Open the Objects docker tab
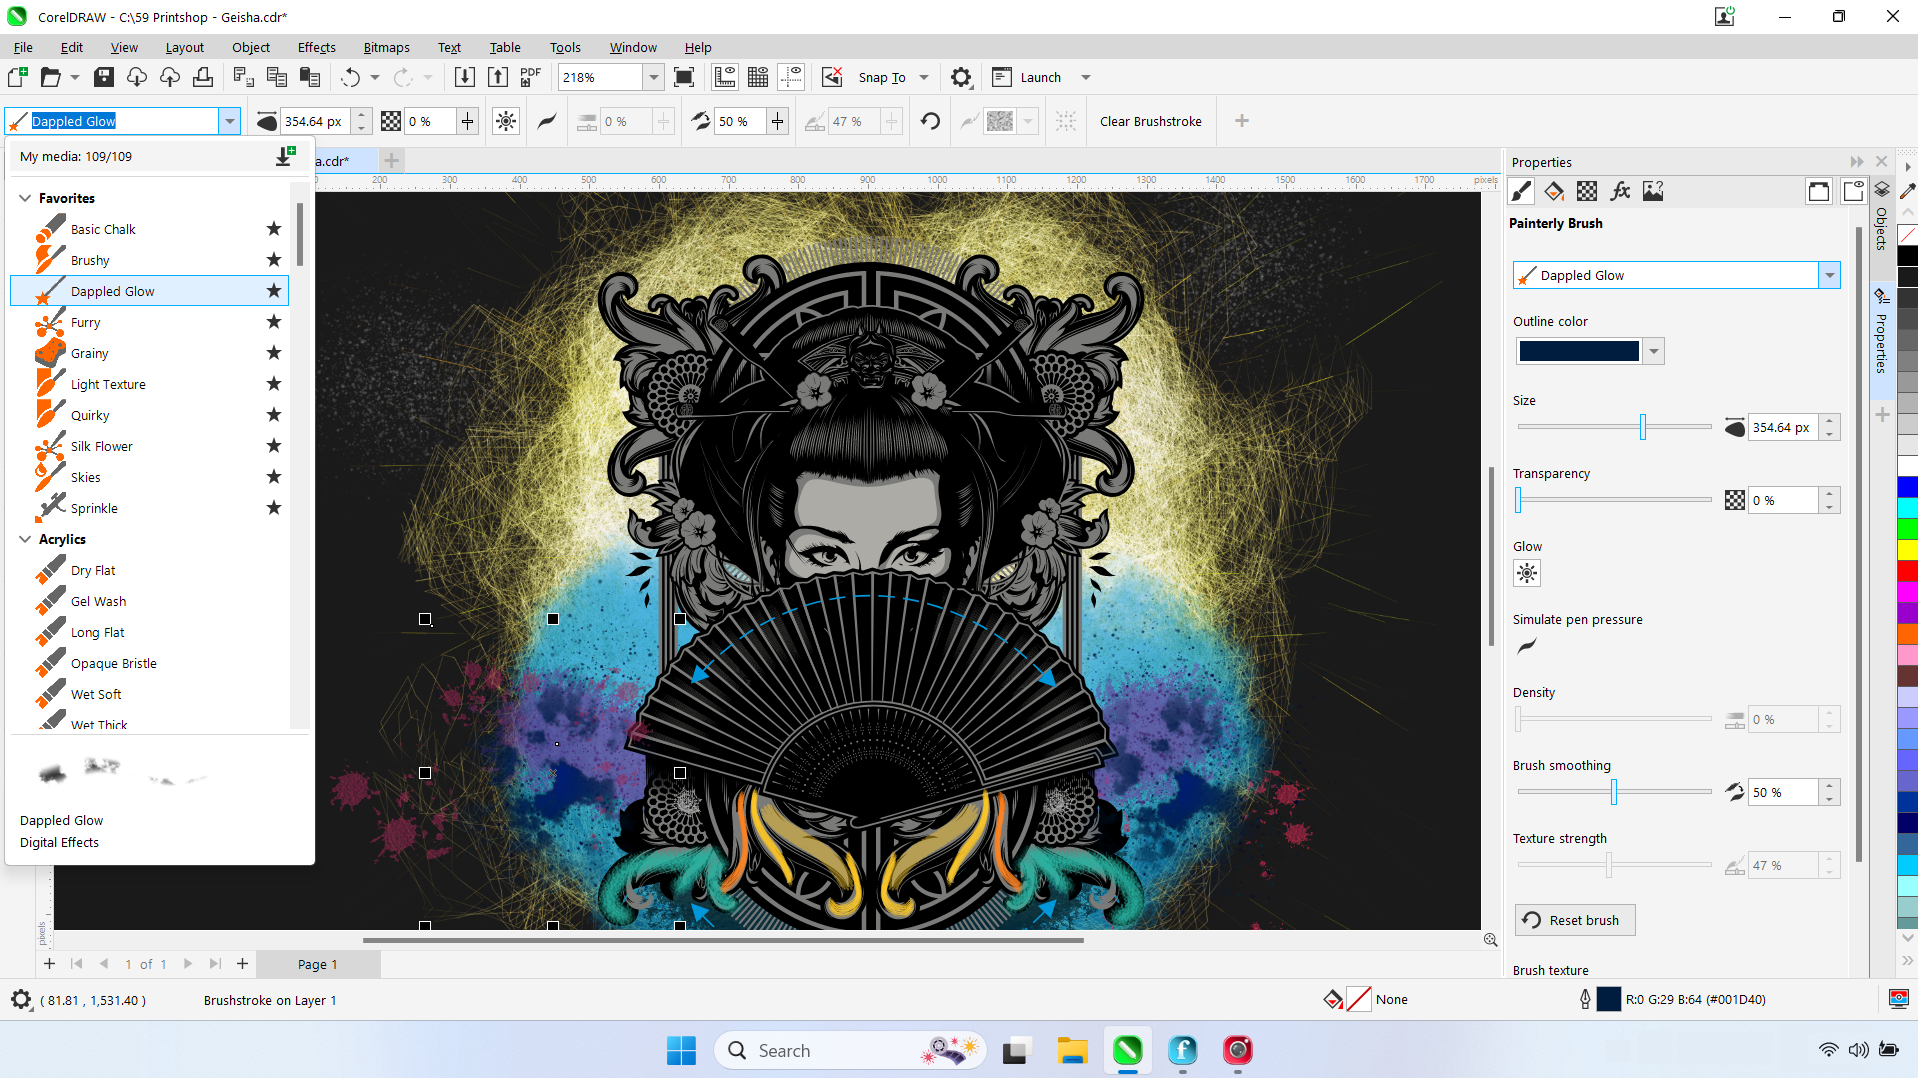 tap(1881, 217)
